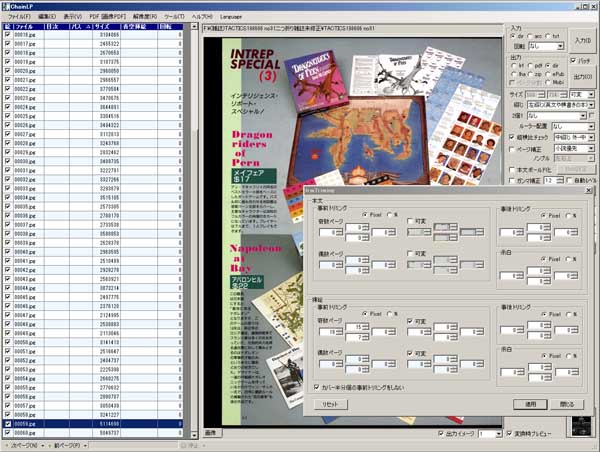Uncheck the 00016.jpg row checkbox

coord(7,34)
